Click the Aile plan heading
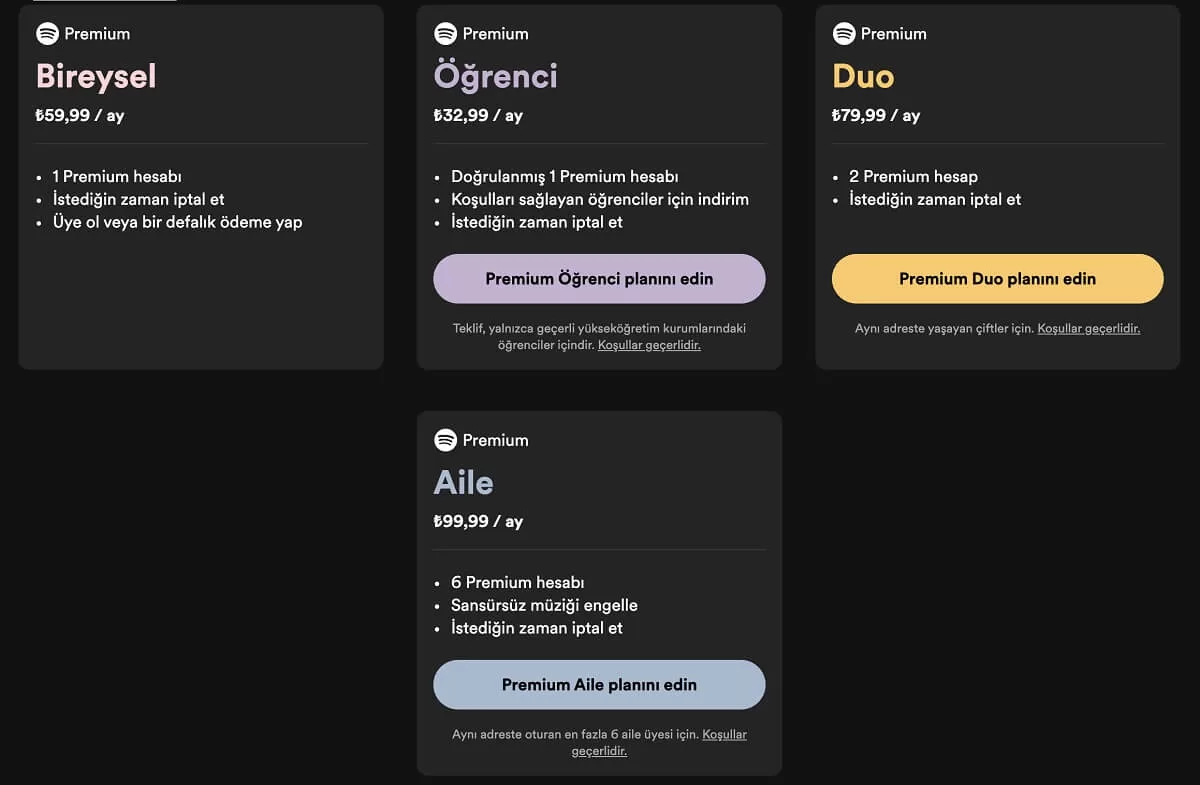 [463, 482]
